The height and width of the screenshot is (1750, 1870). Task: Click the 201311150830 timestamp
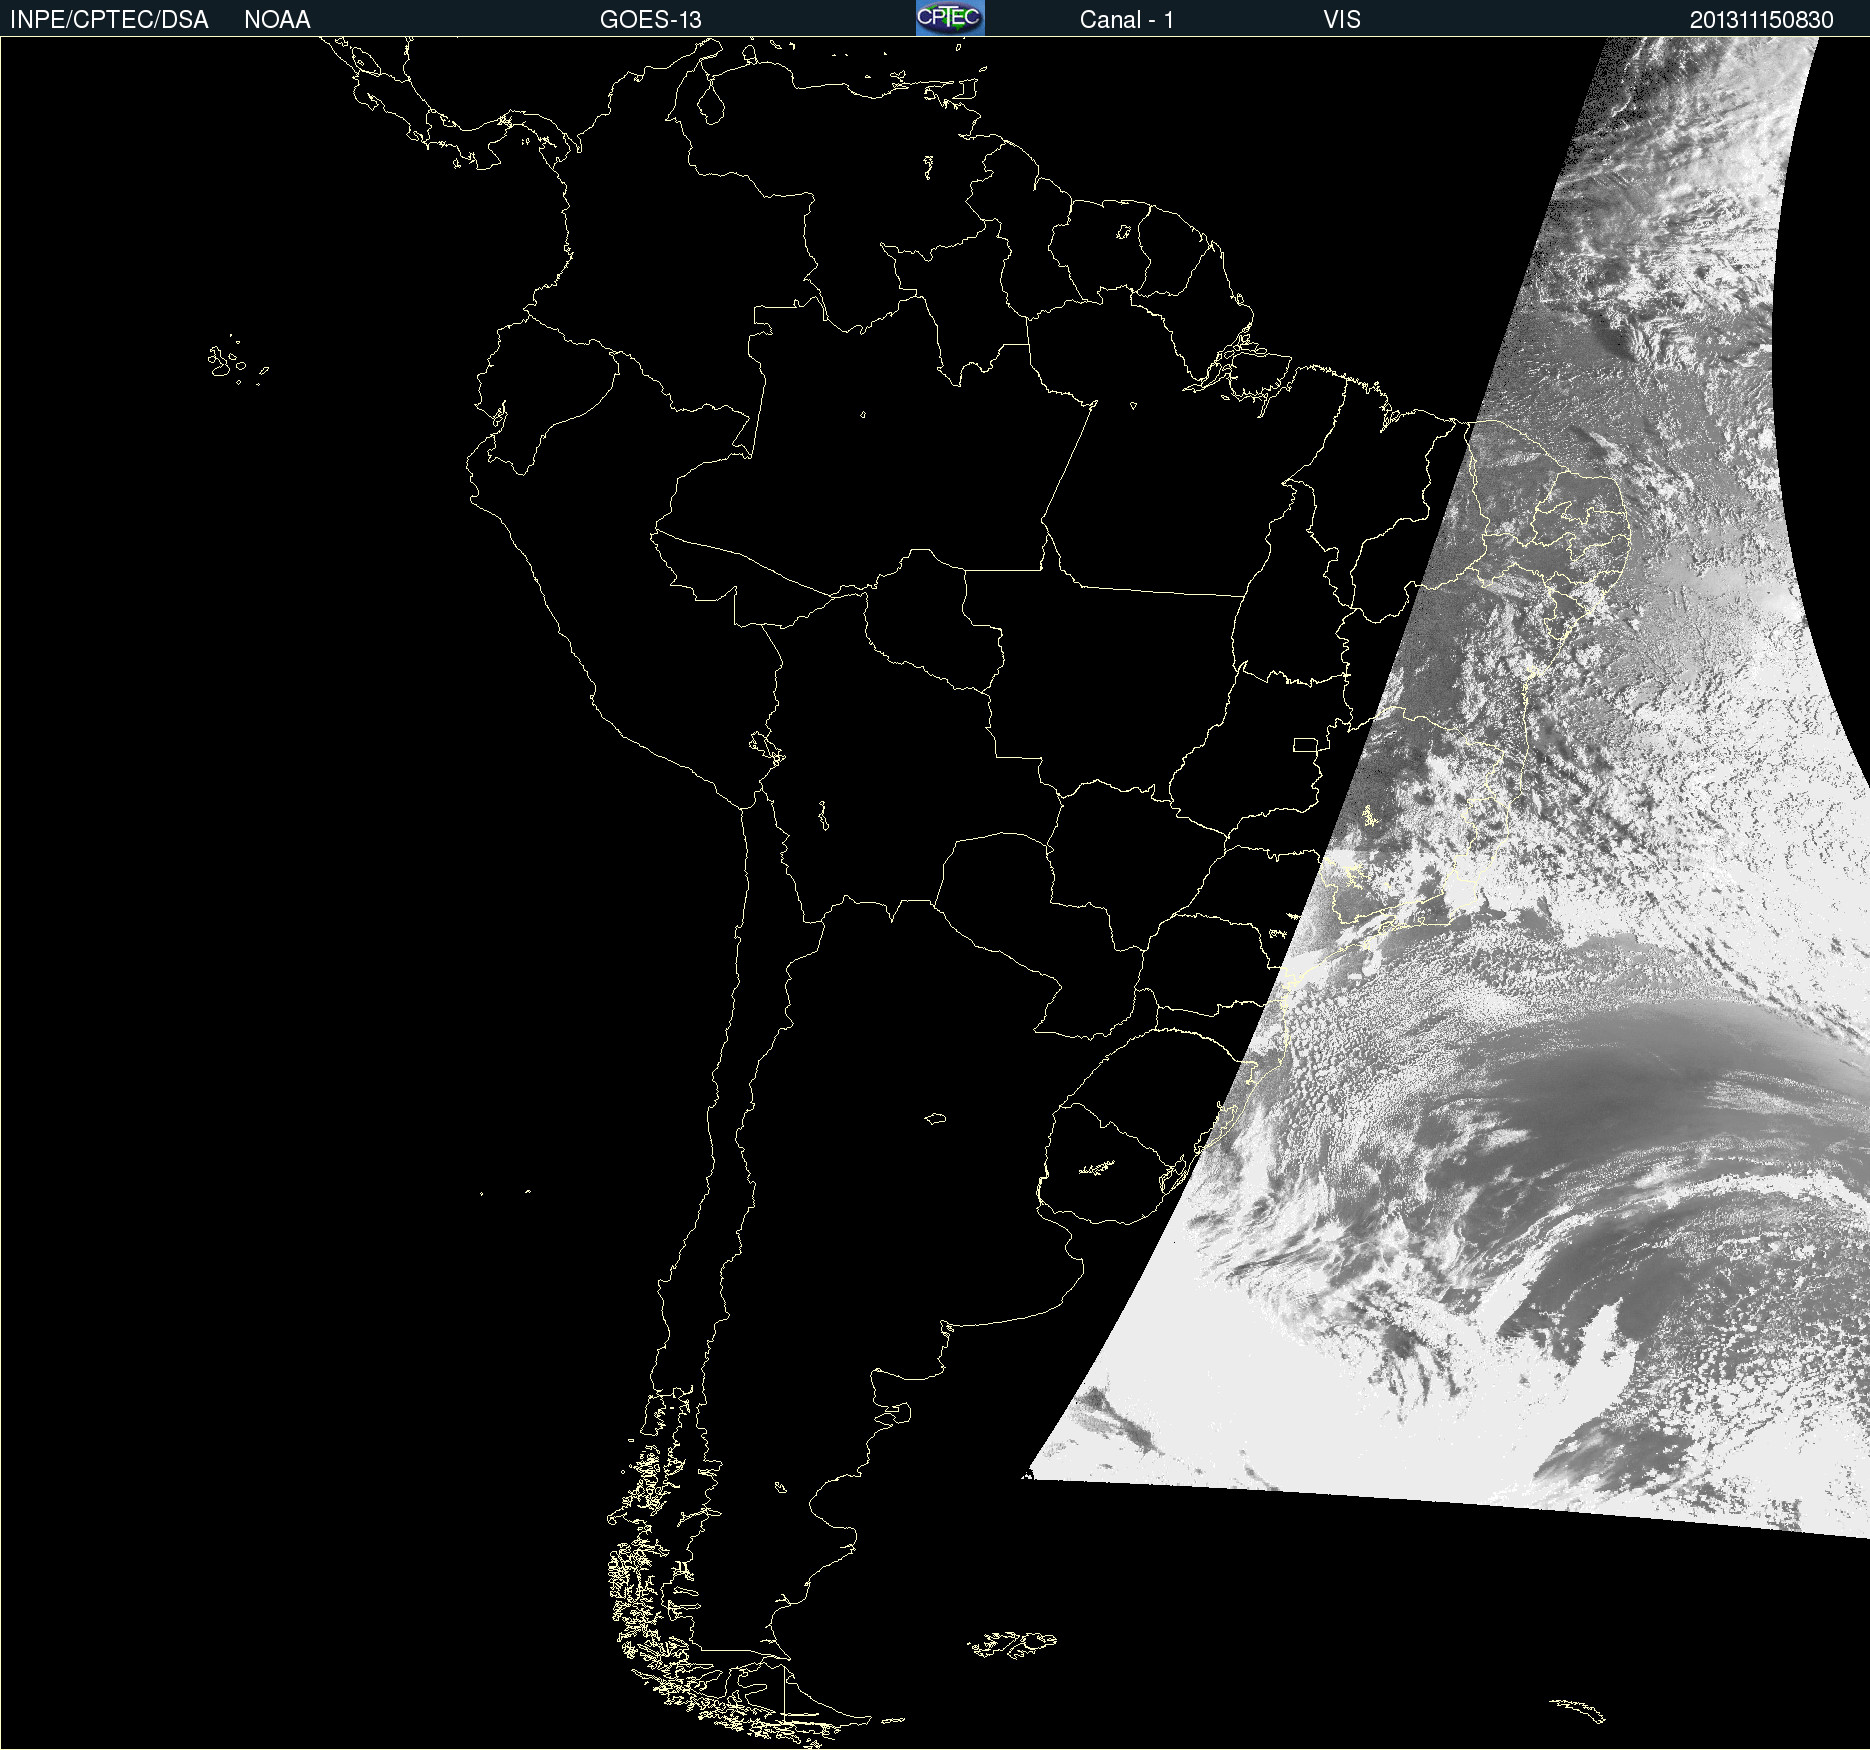[1762, 20]
